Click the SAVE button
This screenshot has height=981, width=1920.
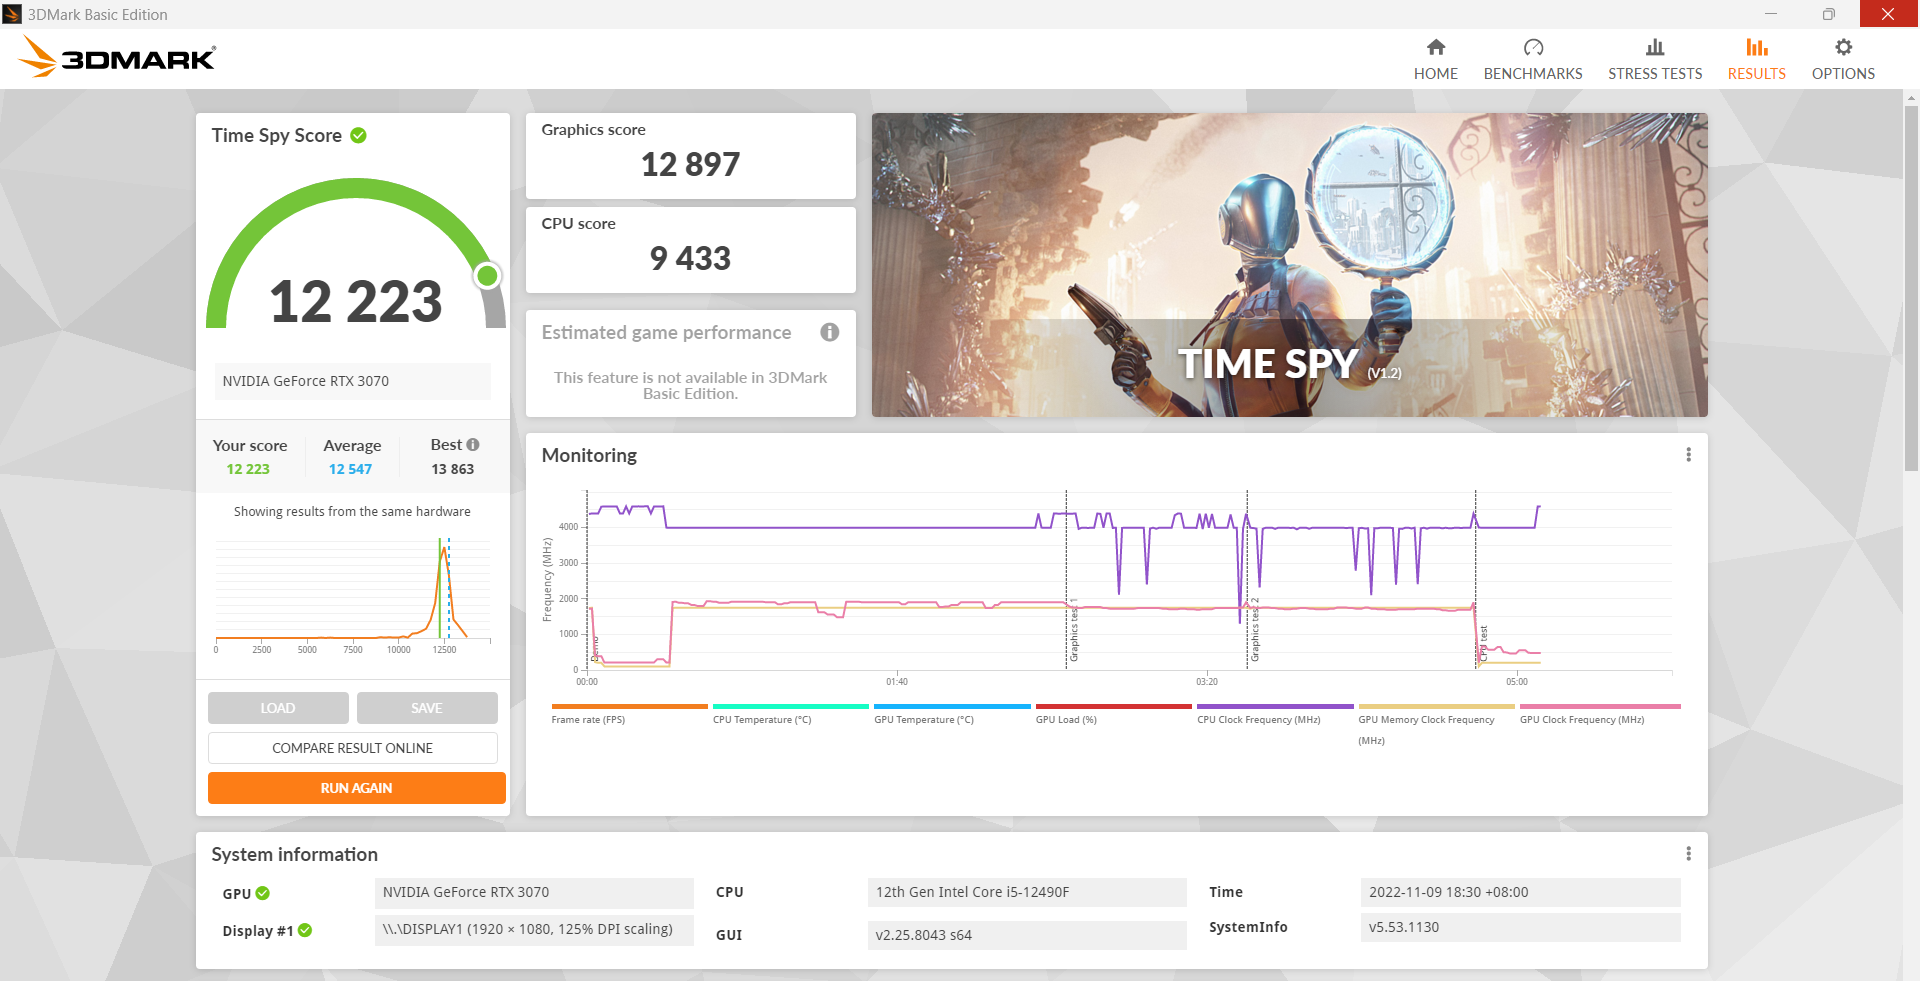(x=427, y=708)
